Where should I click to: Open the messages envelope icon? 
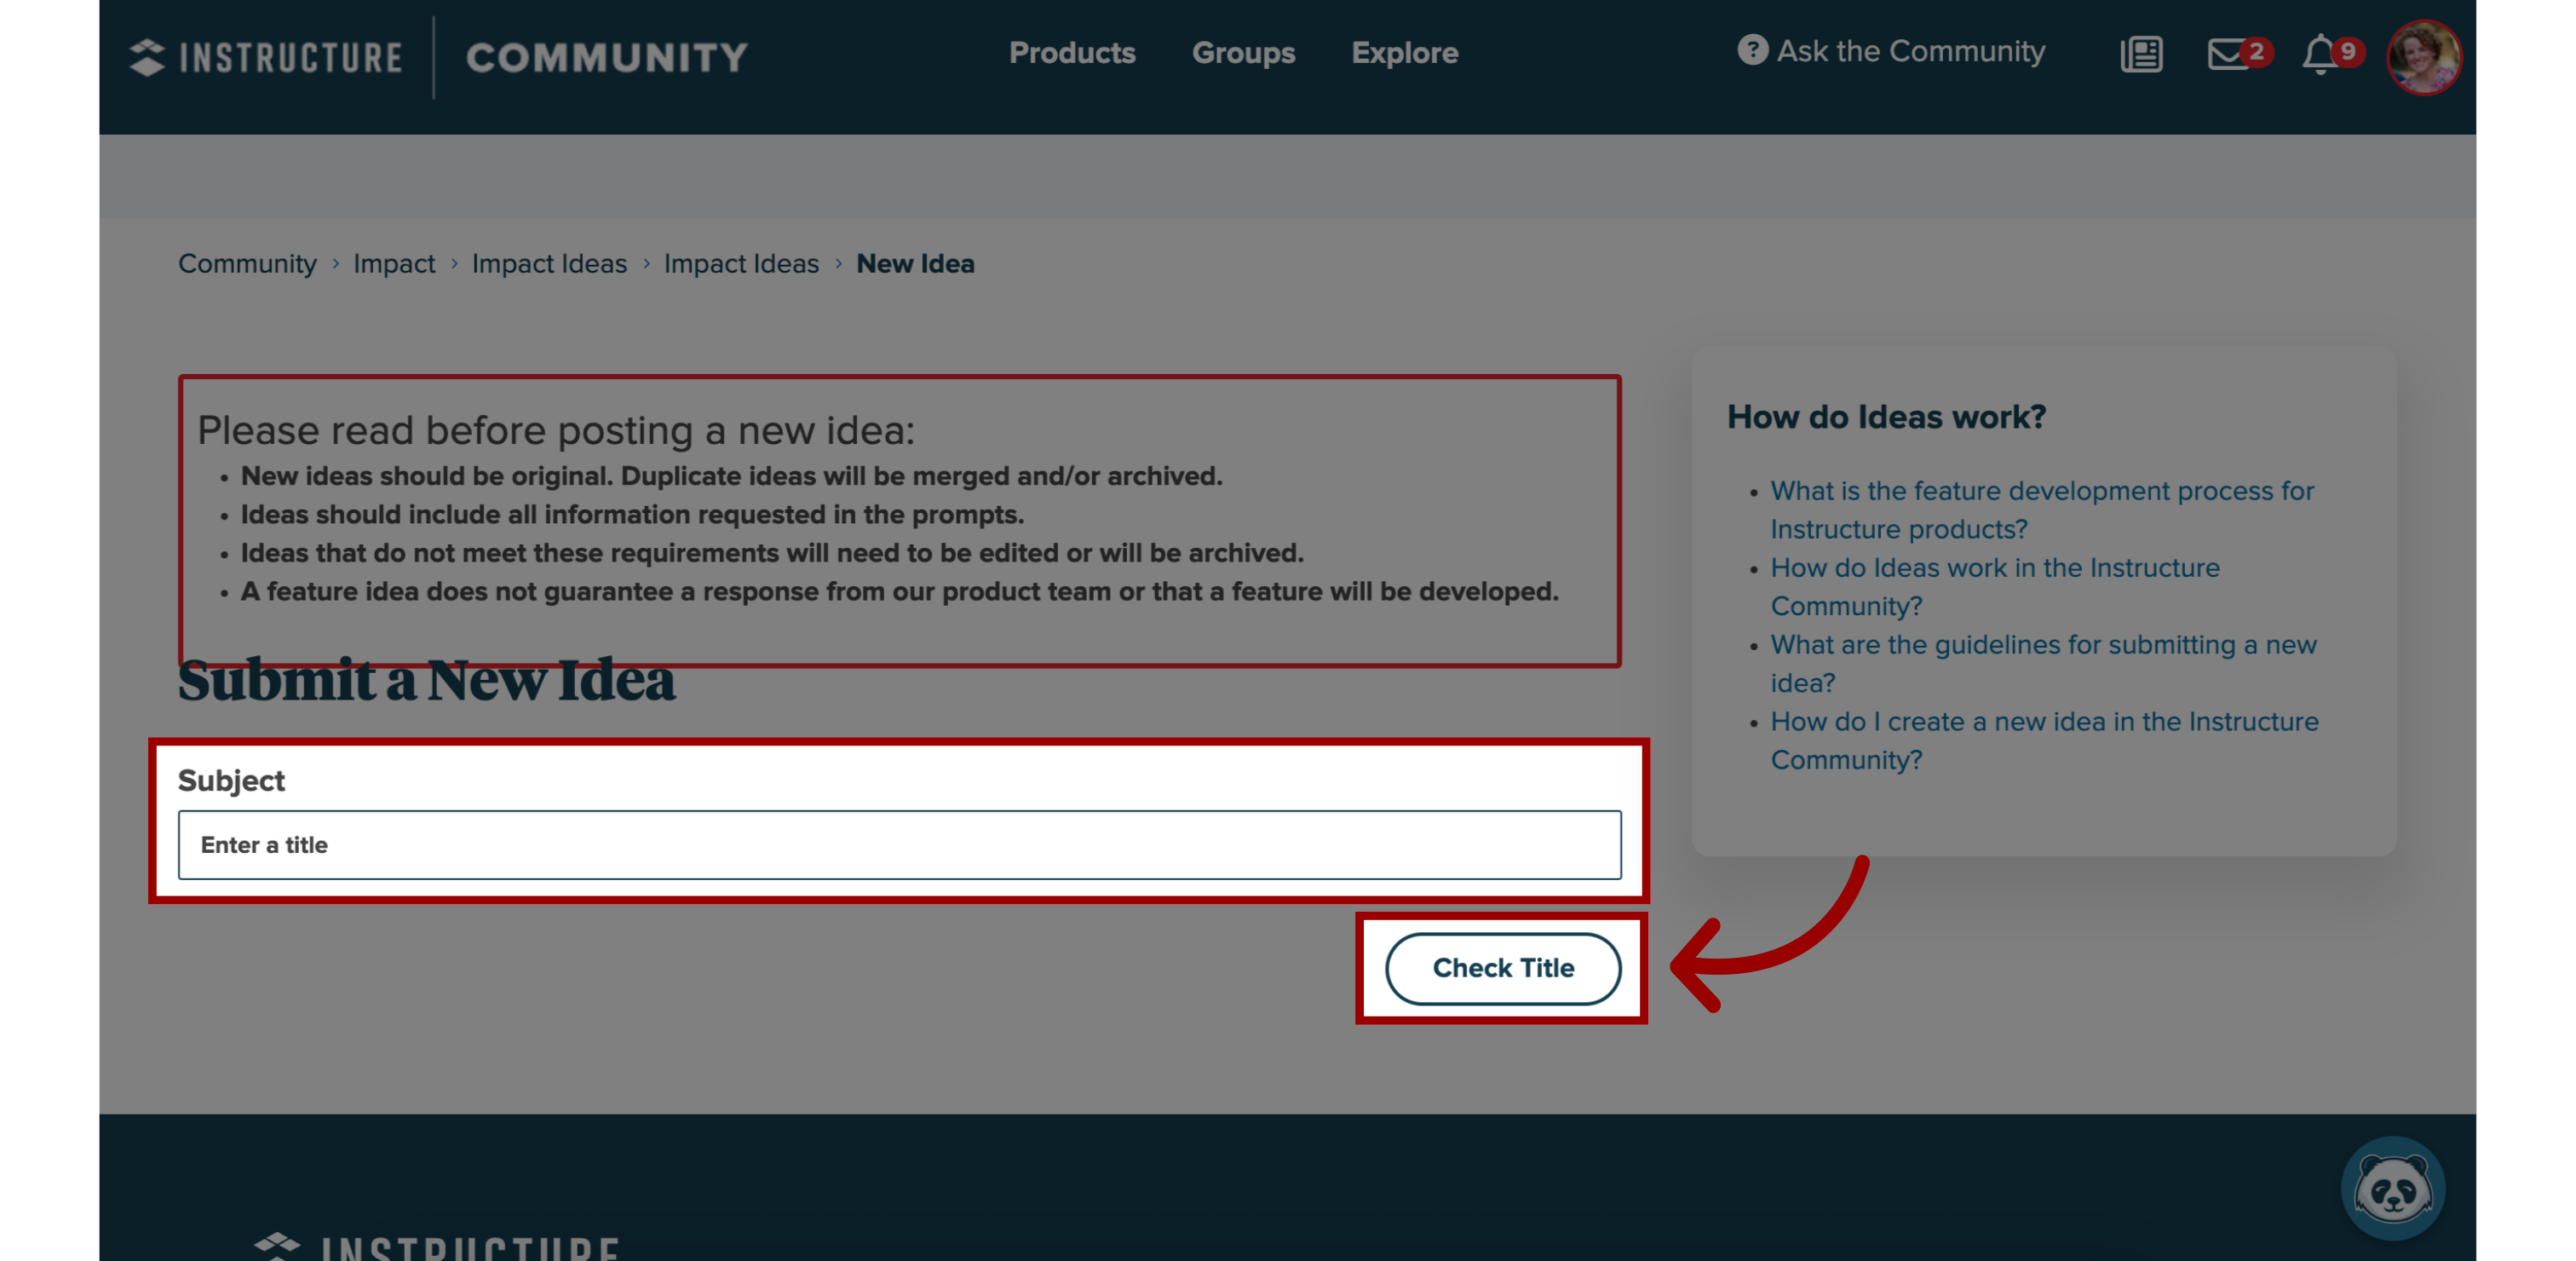tap(2228, 54)
